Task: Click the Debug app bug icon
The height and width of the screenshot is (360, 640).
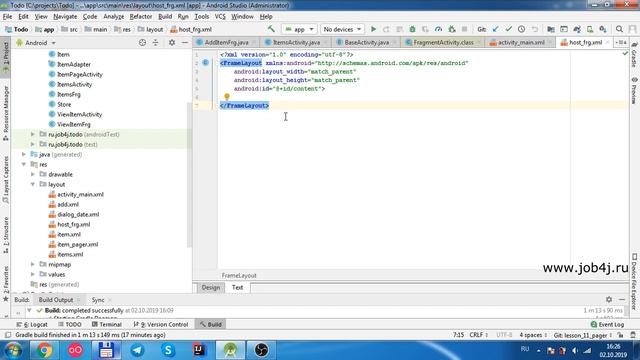Action: 412,29
